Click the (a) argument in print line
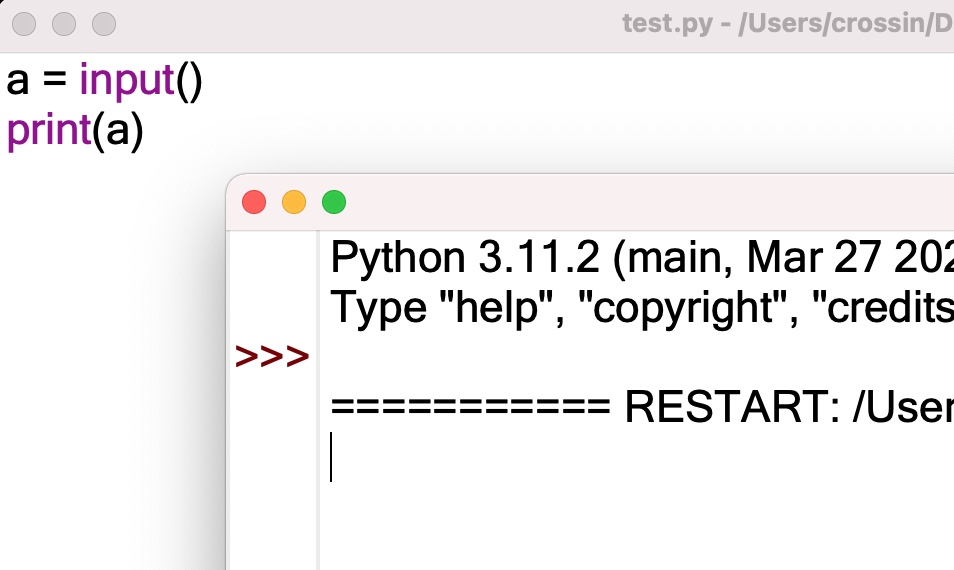The height and width of the screenshot is (570, 954). [118, 131]
